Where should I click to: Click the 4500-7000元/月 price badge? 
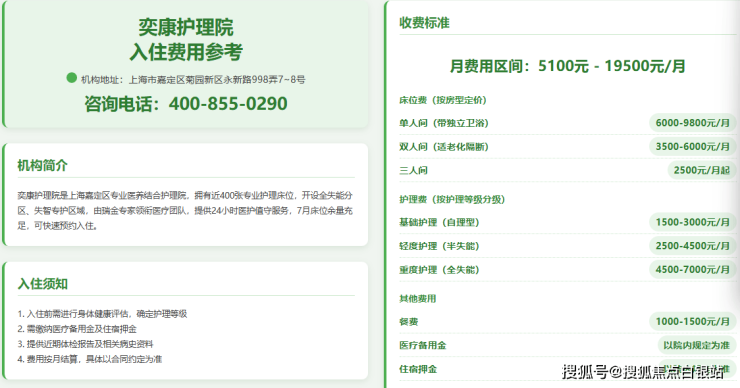pyautogui.click(x=692, y=269)
